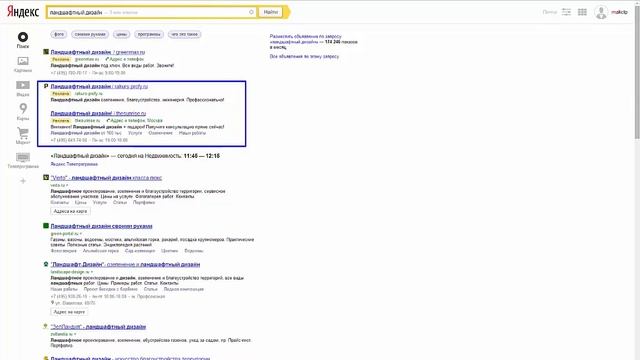Image resolution: width=640 pixels, height=360 pixels.
Task: Open "Водоемы" sitelink under green-portal
Action: pyautogui.click(x=193, y=251)
